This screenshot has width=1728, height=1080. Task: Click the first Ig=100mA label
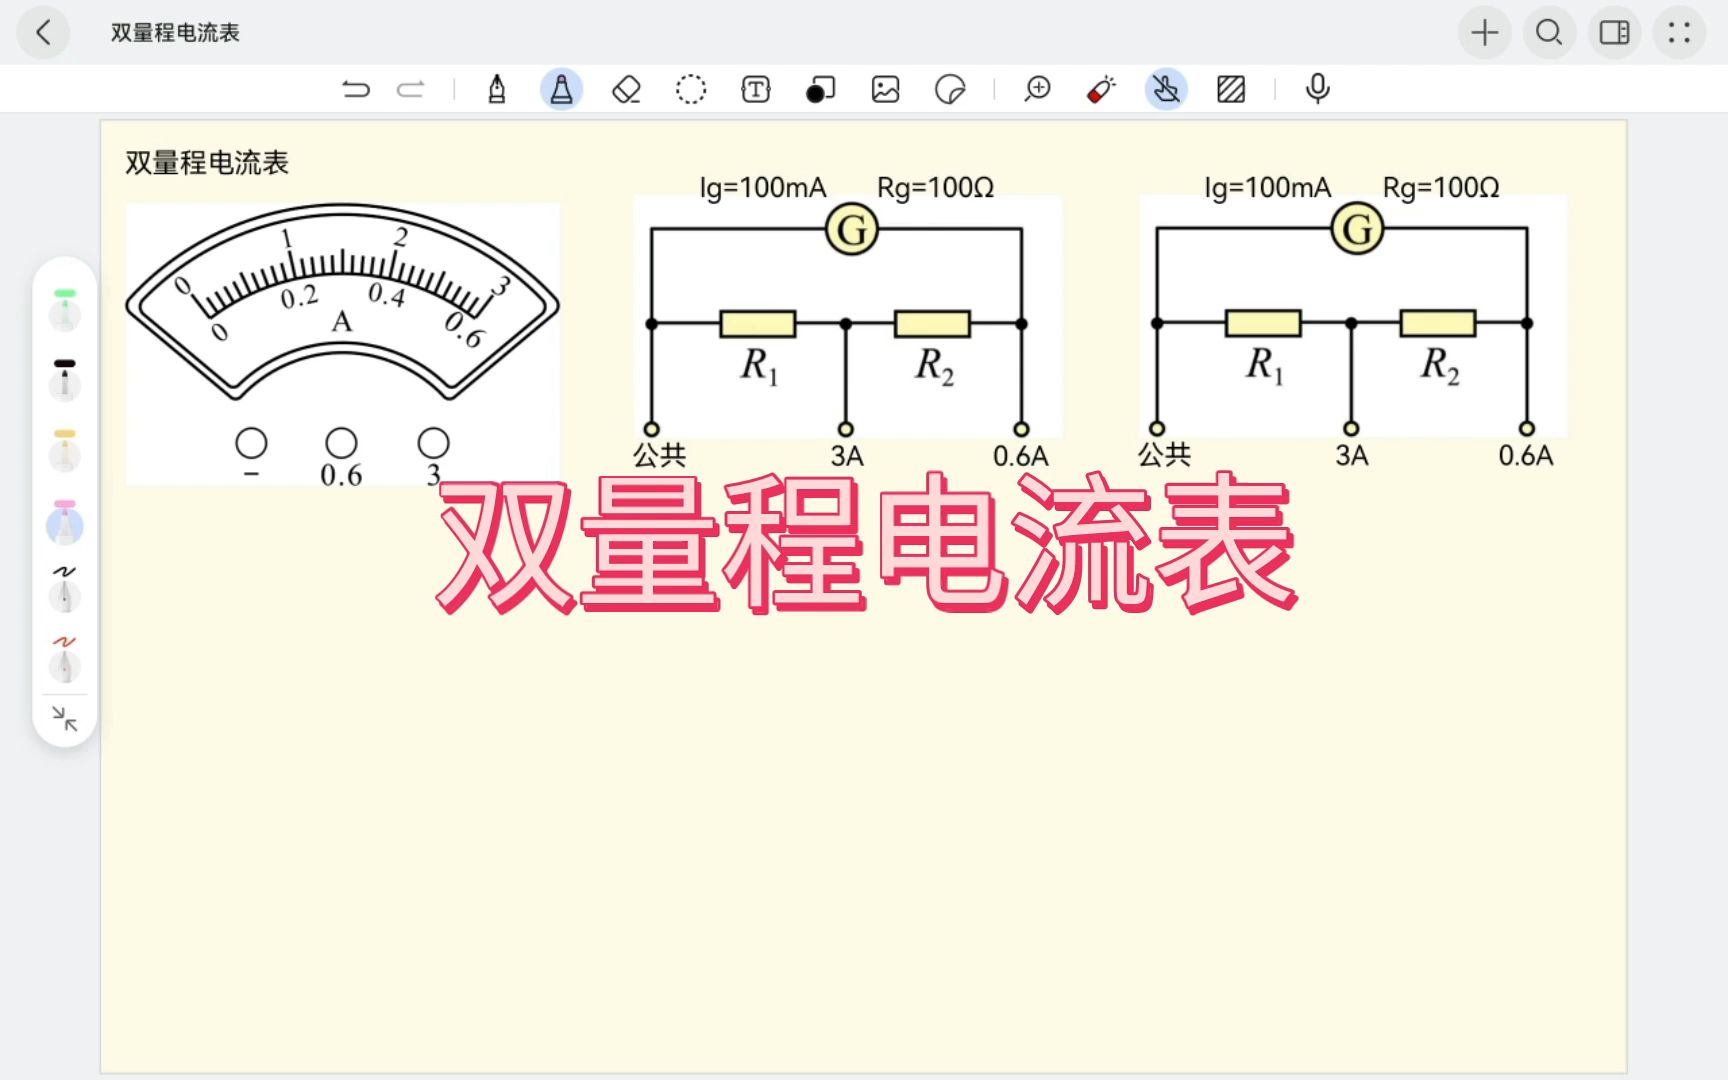pyautogui.click(x=763, y=188)
